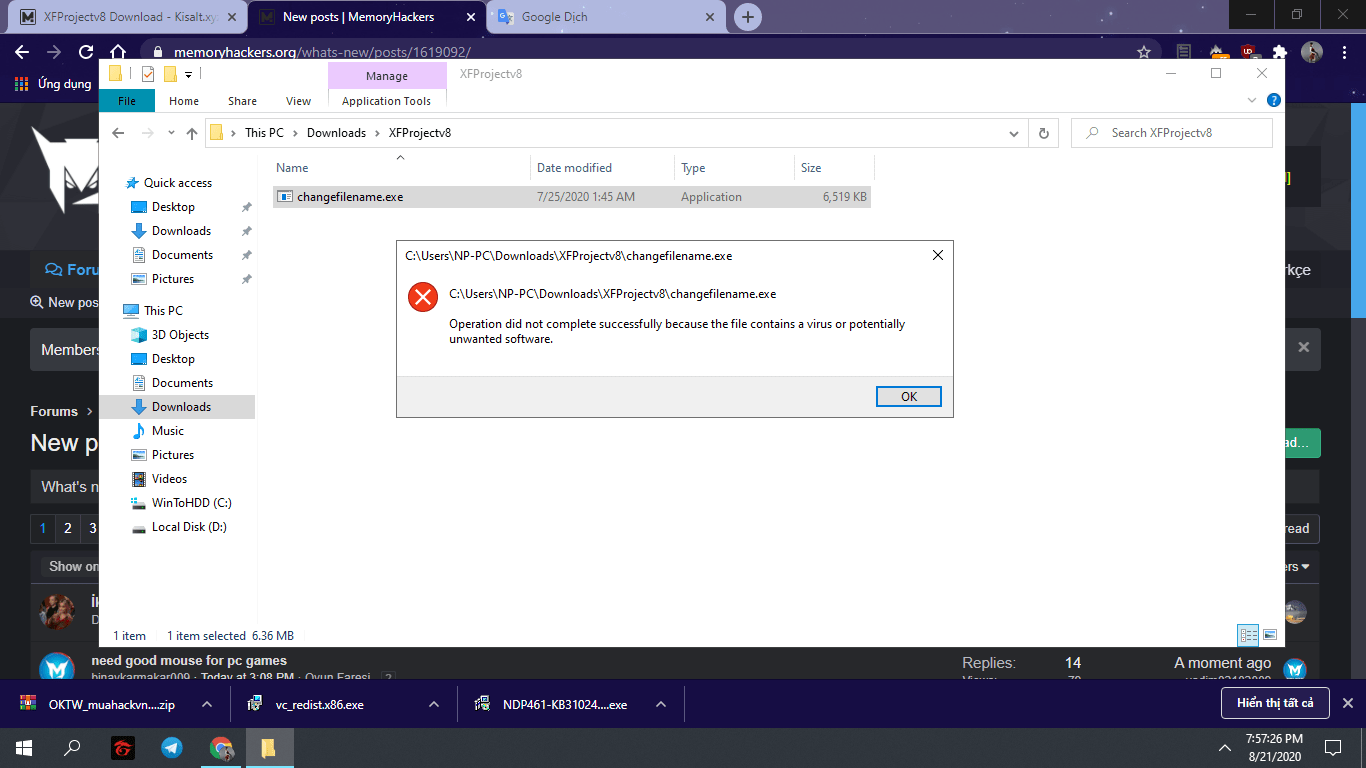Open 3D Objects folder
Screen dimensions: 1366x768
(180, 335)
